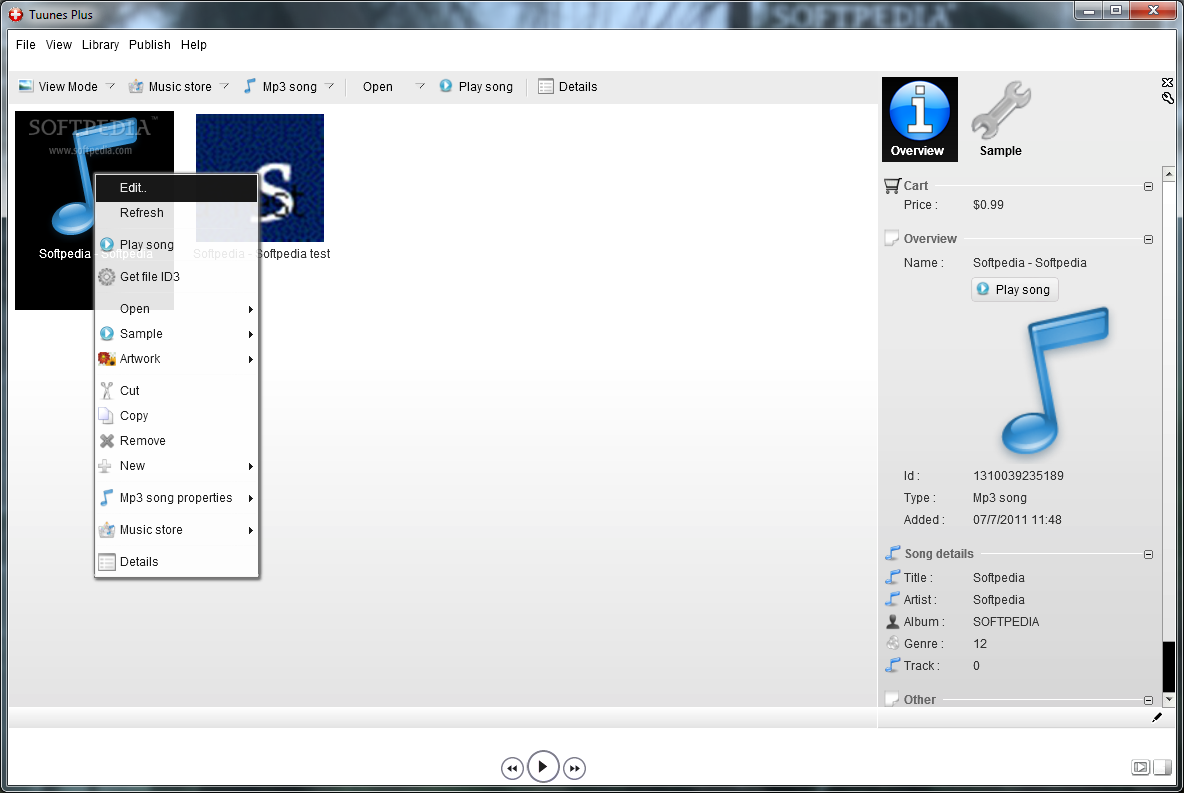
Task: Click the Added date 07/7/2011 11:48
Action: click(1017, 520)
